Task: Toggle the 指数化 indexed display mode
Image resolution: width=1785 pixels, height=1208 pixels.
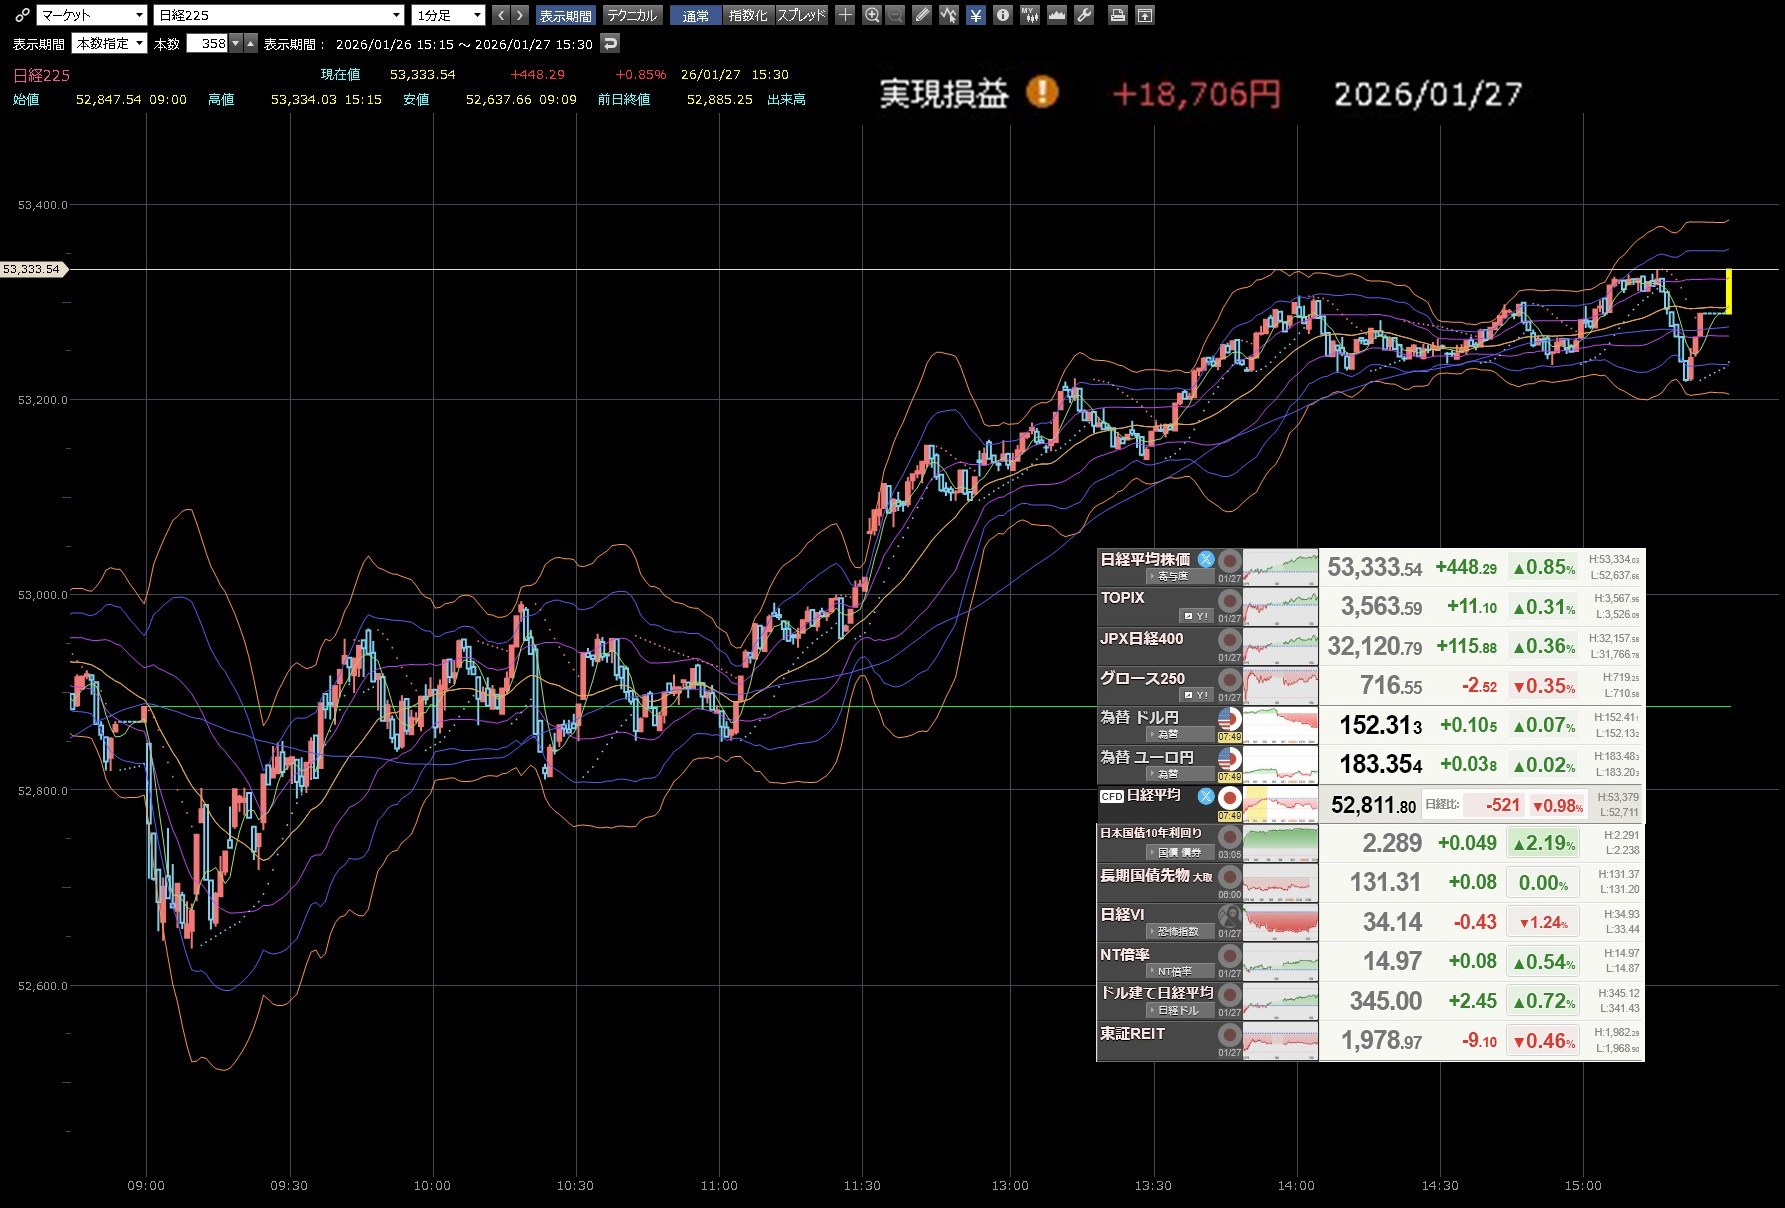Action: [x=748, y=15]
